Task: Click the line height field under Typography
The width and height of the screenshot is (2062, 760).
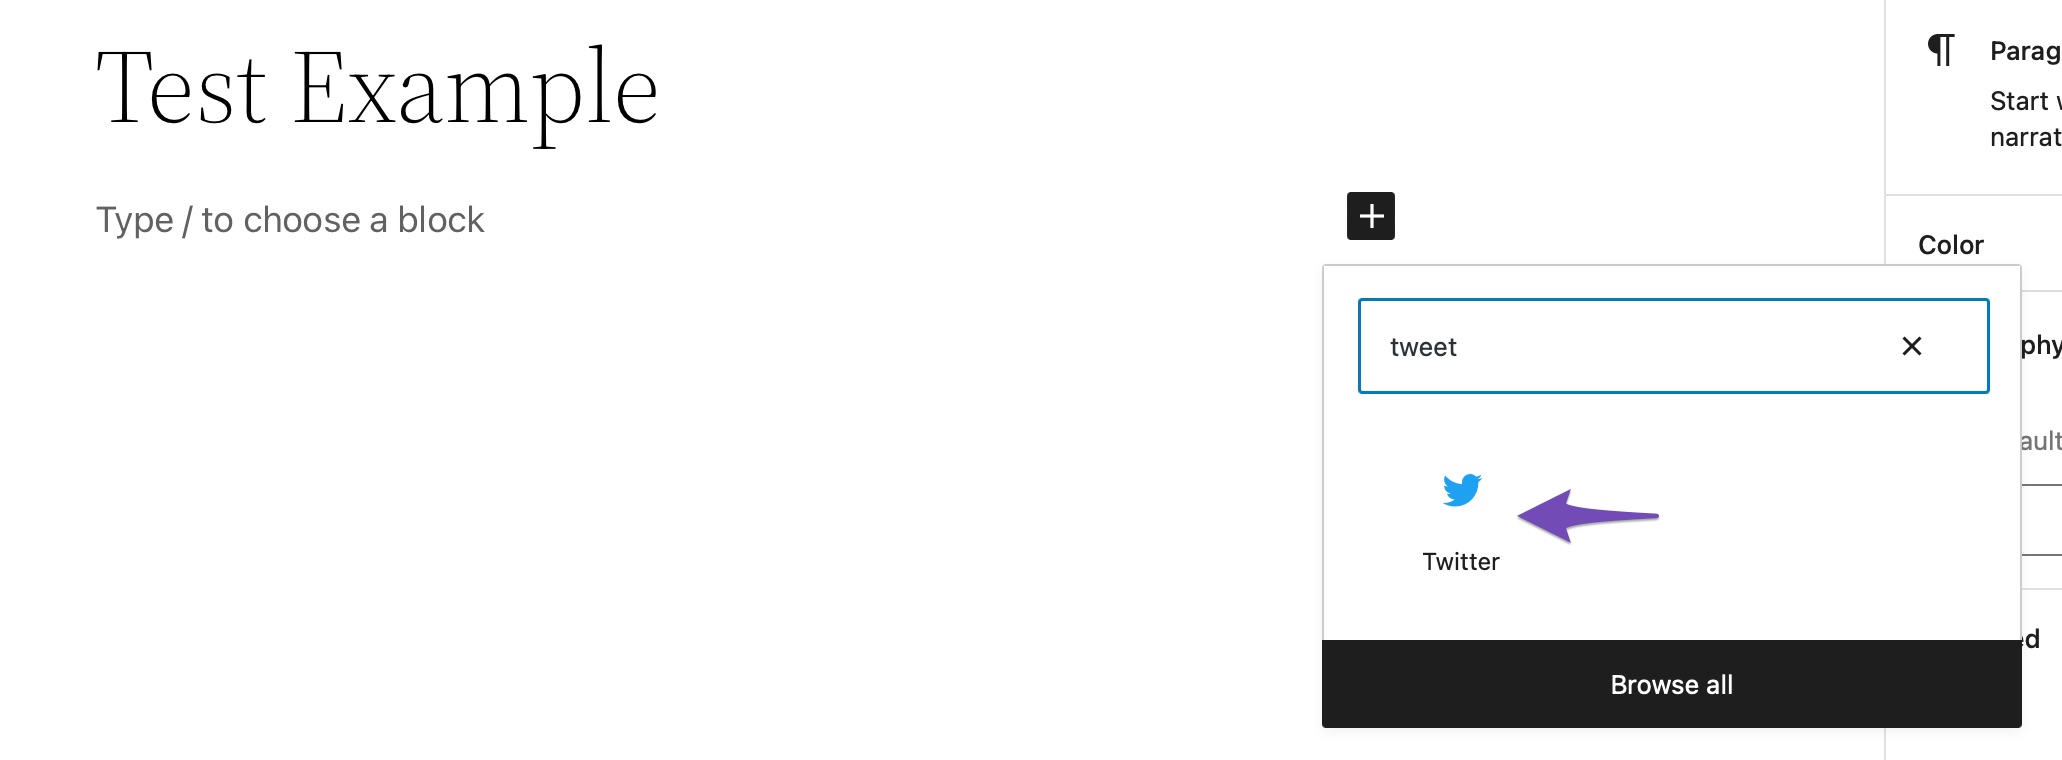Action: (x=2041, y=521)
